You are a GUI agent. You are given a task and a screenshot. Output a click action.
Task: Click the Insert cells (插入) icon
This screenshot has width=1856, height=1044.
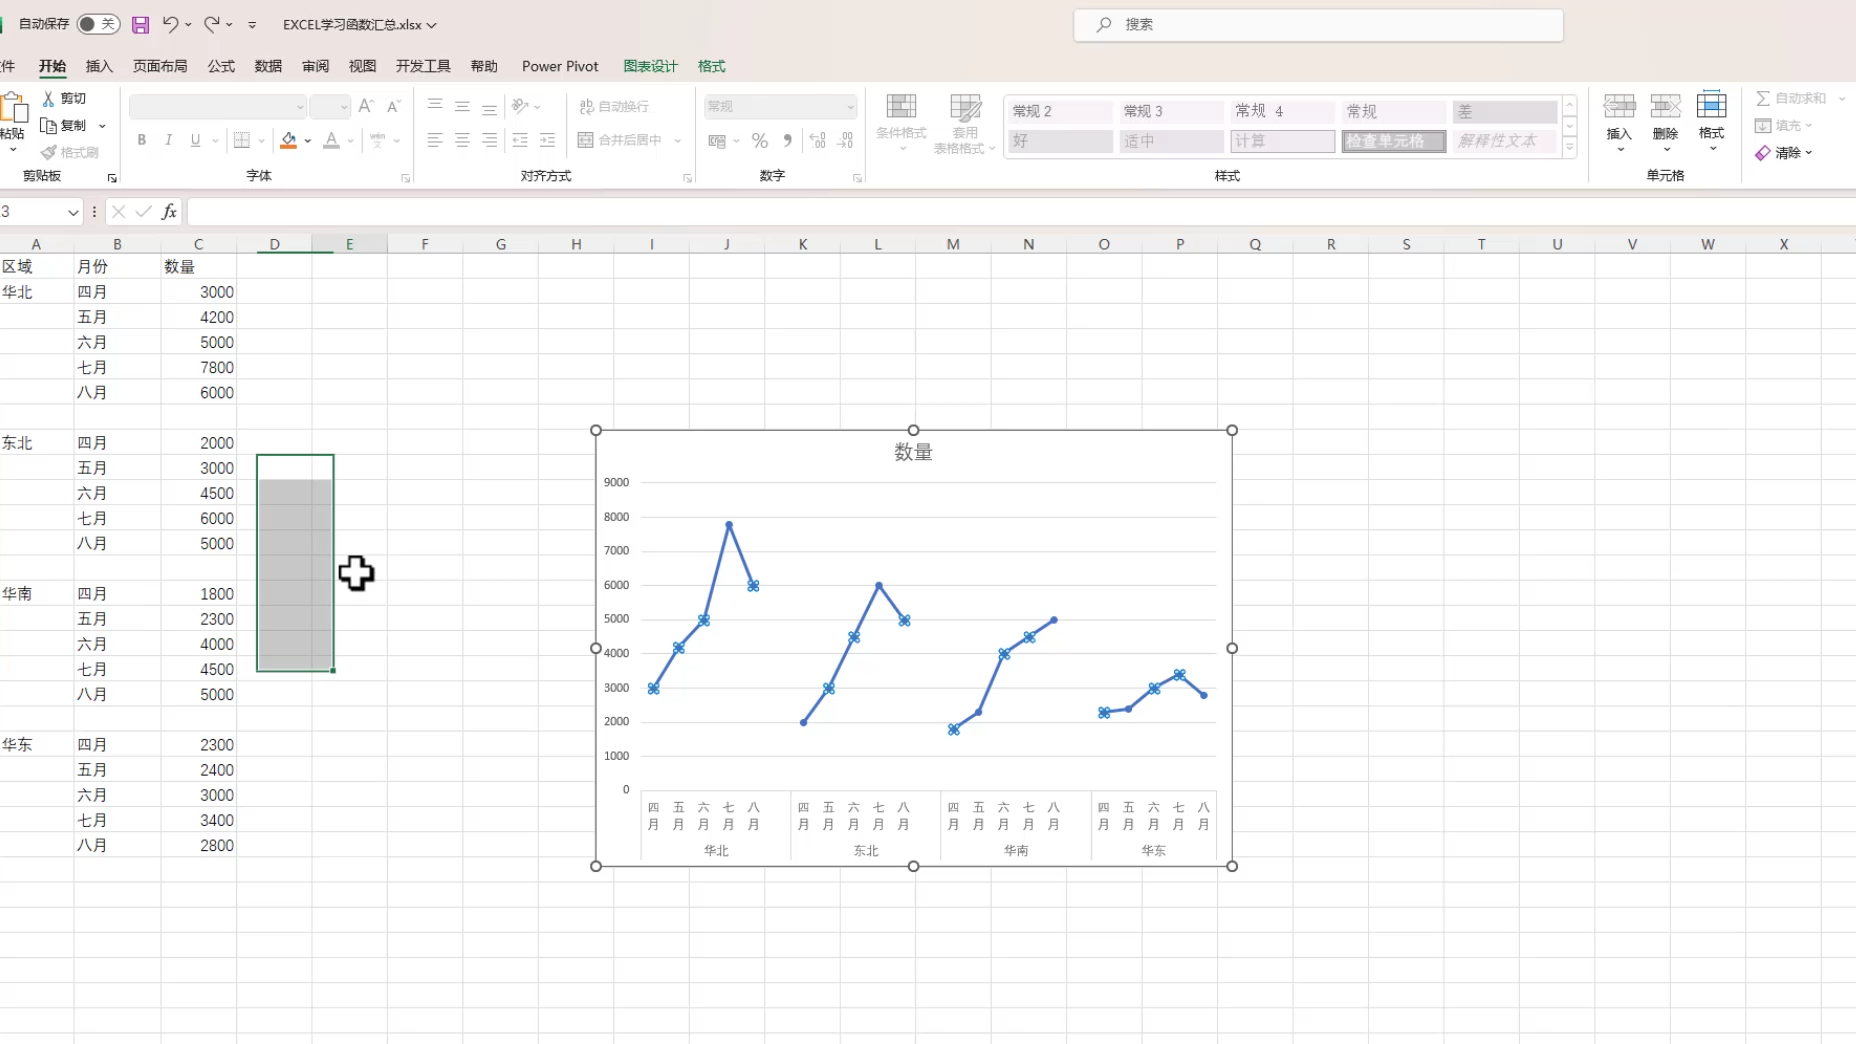(1619, 106)
